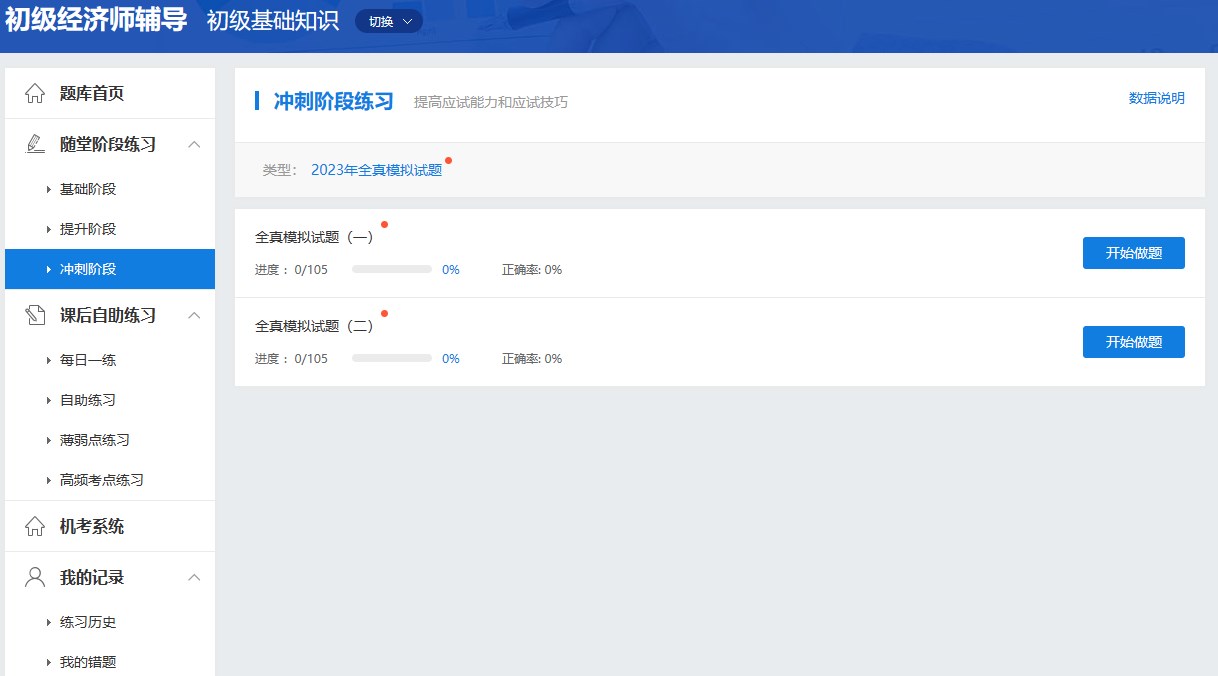Open 薄弱点练习 in the sidebar
Viewport: 1218px width, 676px height.
95,440
